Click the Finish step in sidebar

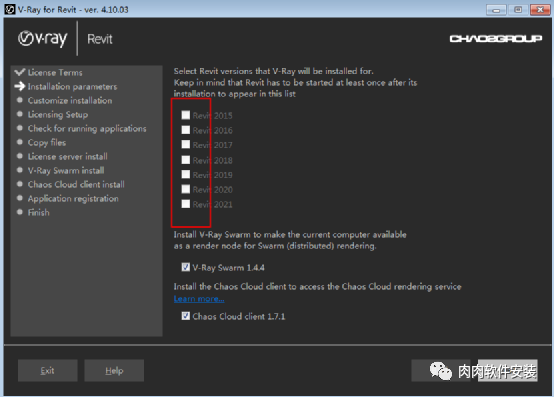[x=39, y=212]
